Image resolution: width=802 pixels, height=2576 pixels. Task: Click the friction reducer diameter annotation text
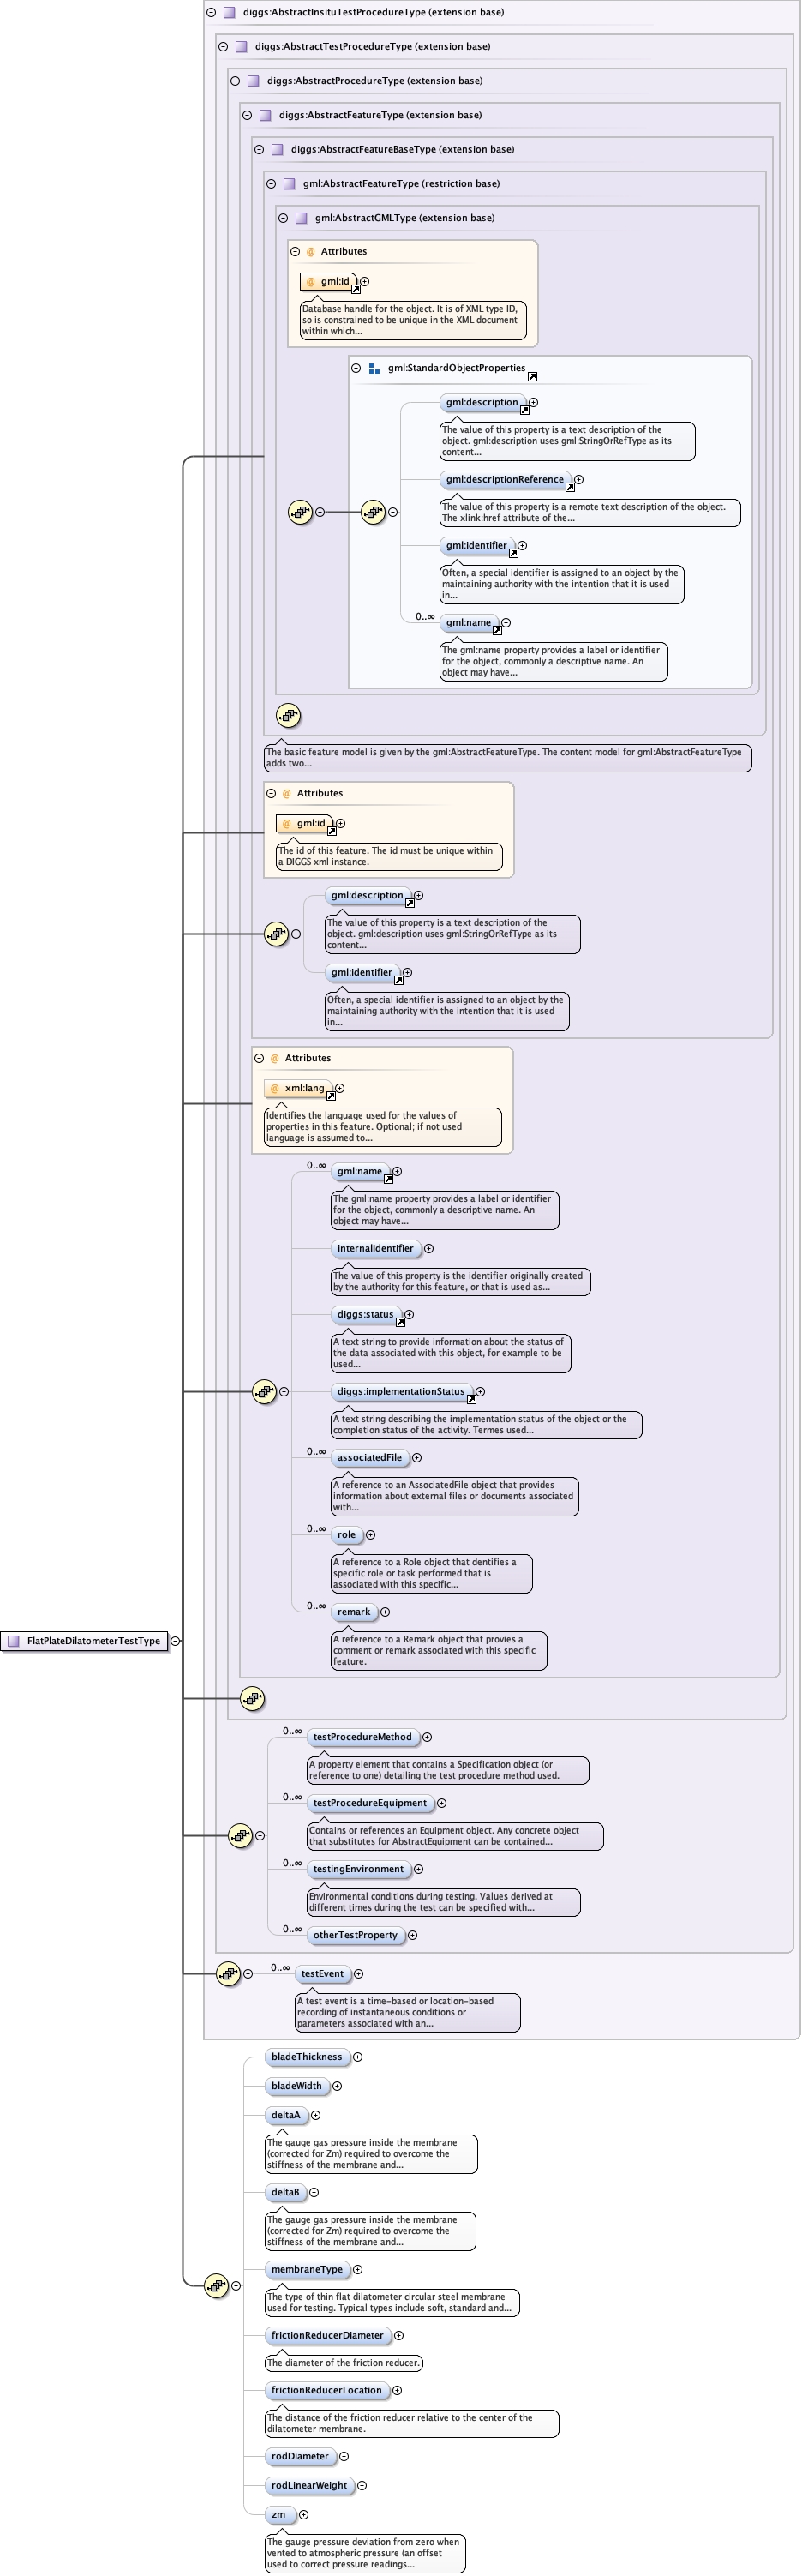(343, 2362)
